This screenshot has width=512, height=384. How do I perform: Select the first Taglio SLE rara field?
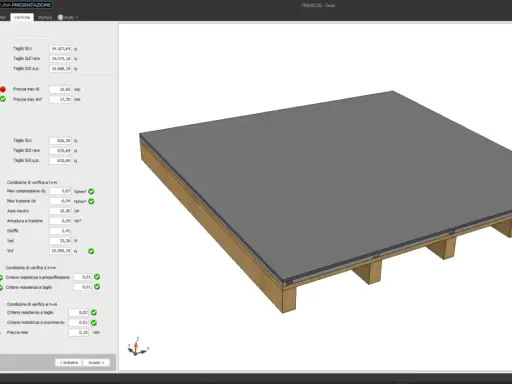pos(61,59)
